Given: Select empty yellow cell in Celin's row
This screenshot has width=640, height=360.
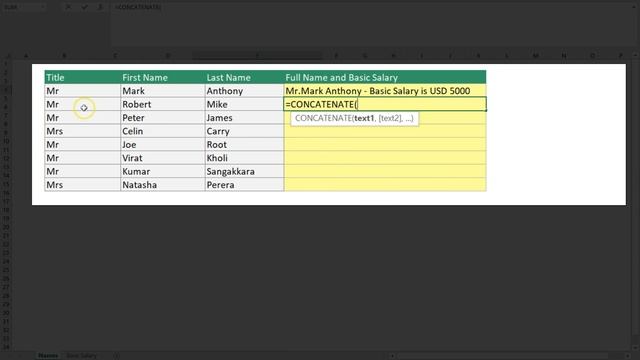Looking at the screenshot, I should [385, 131].
